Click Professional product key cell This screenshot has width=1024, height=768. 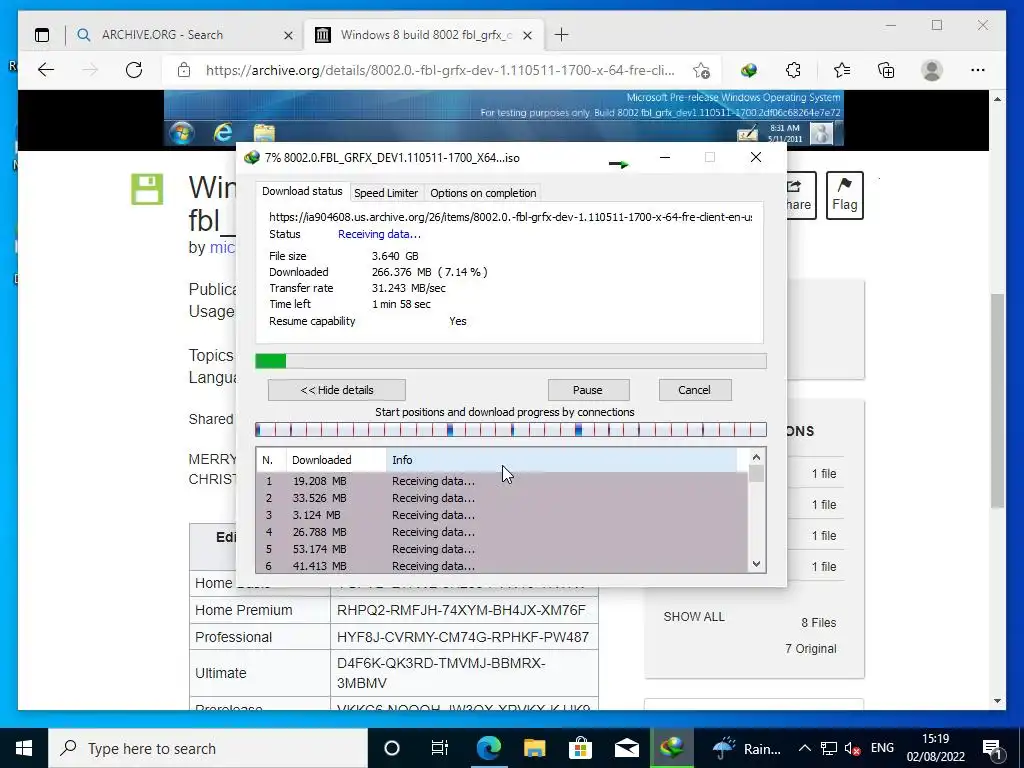pos(464,637)
